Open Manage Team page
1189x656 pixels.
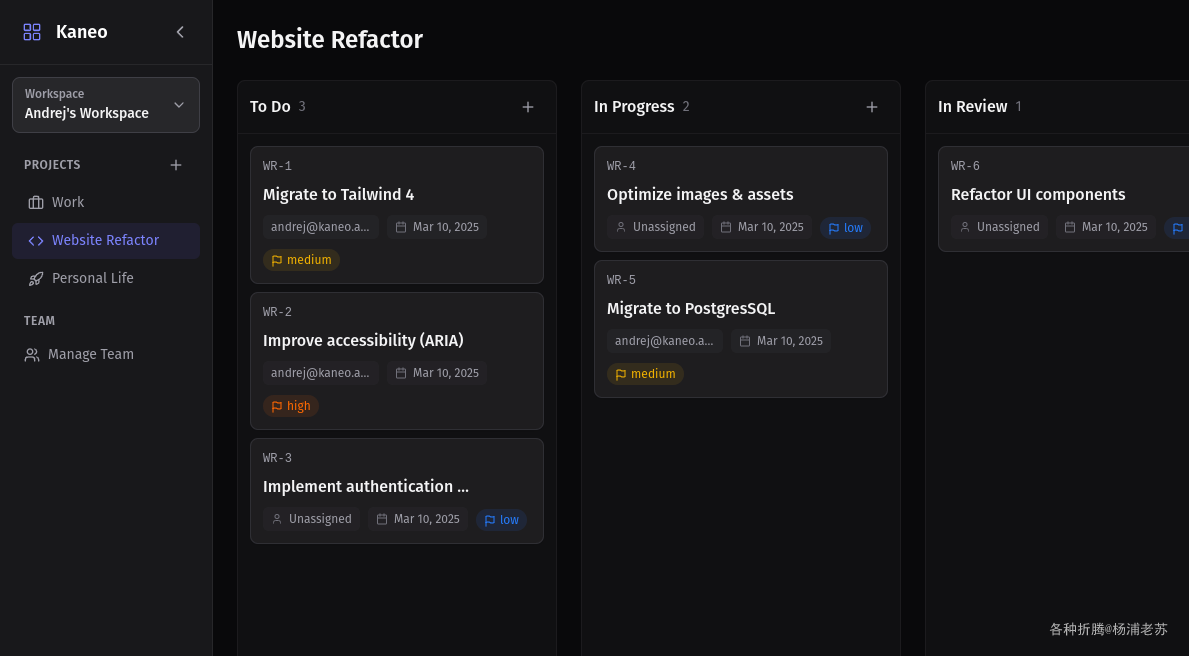pyautogui.click(x=90, y=354)
